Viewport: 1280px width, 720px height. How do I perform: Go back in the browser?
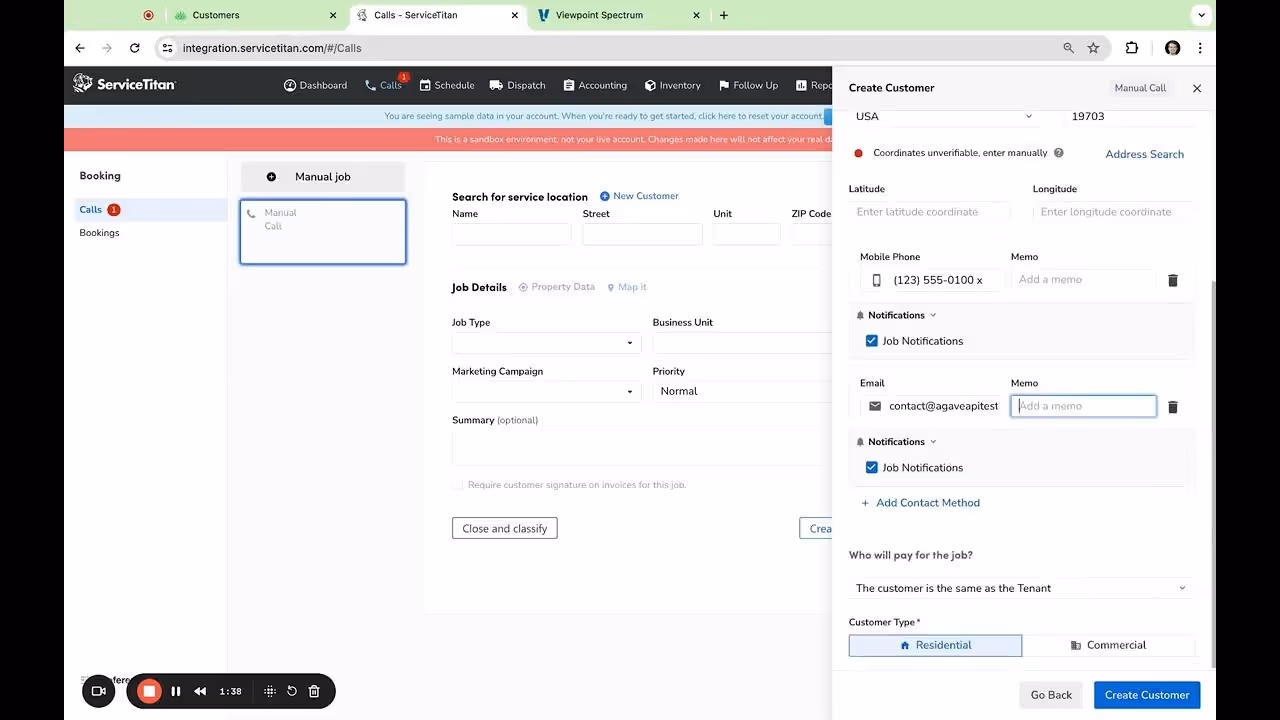[80, 48]
